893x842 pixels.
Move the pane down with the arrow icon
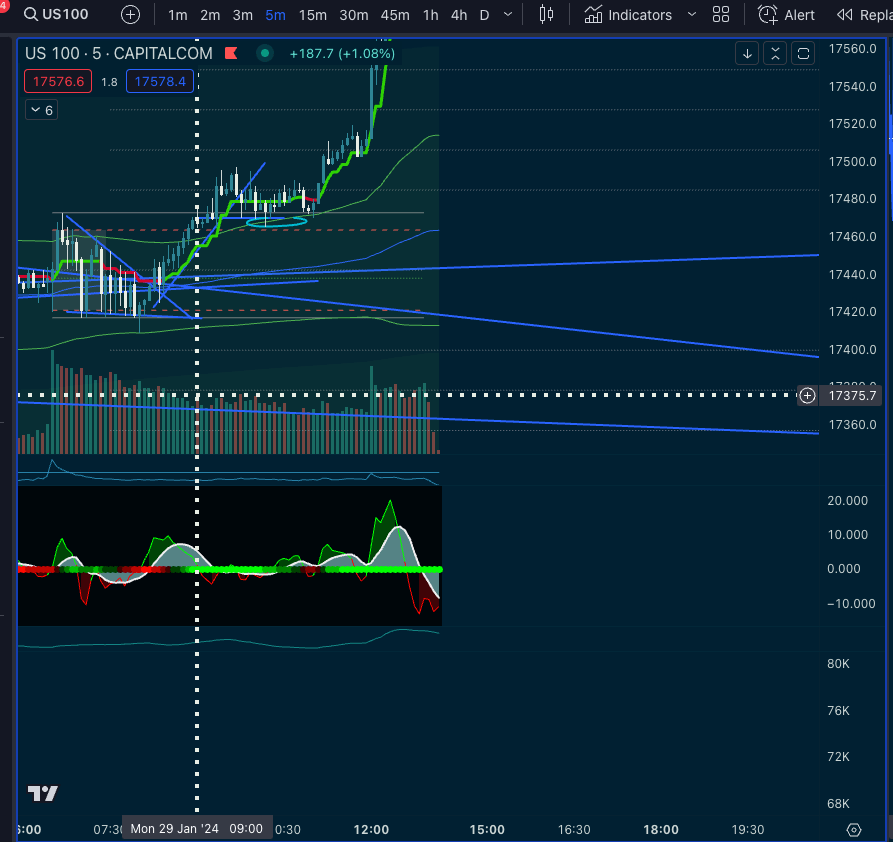pyautogui.click(x=747, y=54)
